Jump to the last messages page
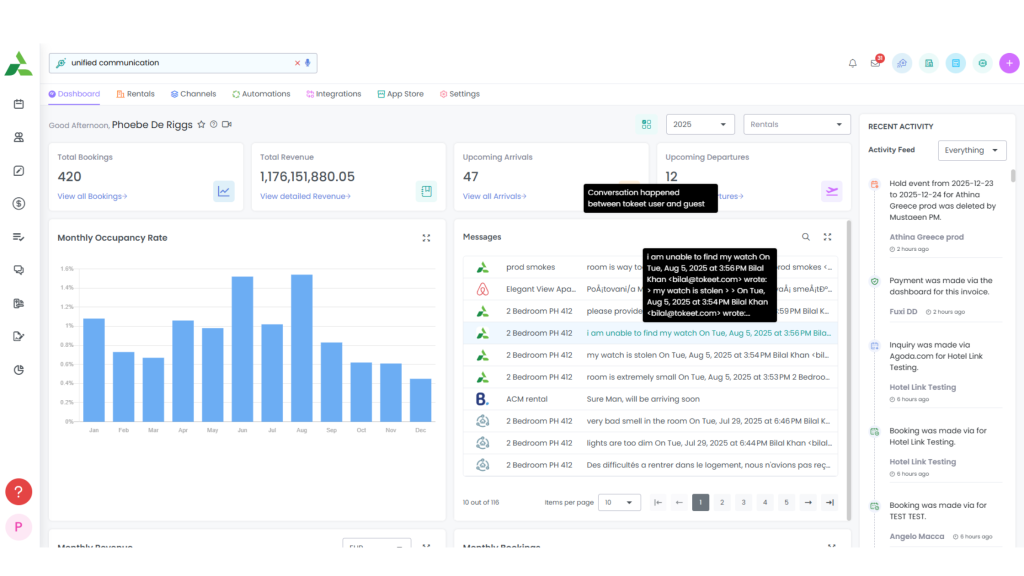The width and height of the screenshot is (1024, 576). [x=829, y=502]
